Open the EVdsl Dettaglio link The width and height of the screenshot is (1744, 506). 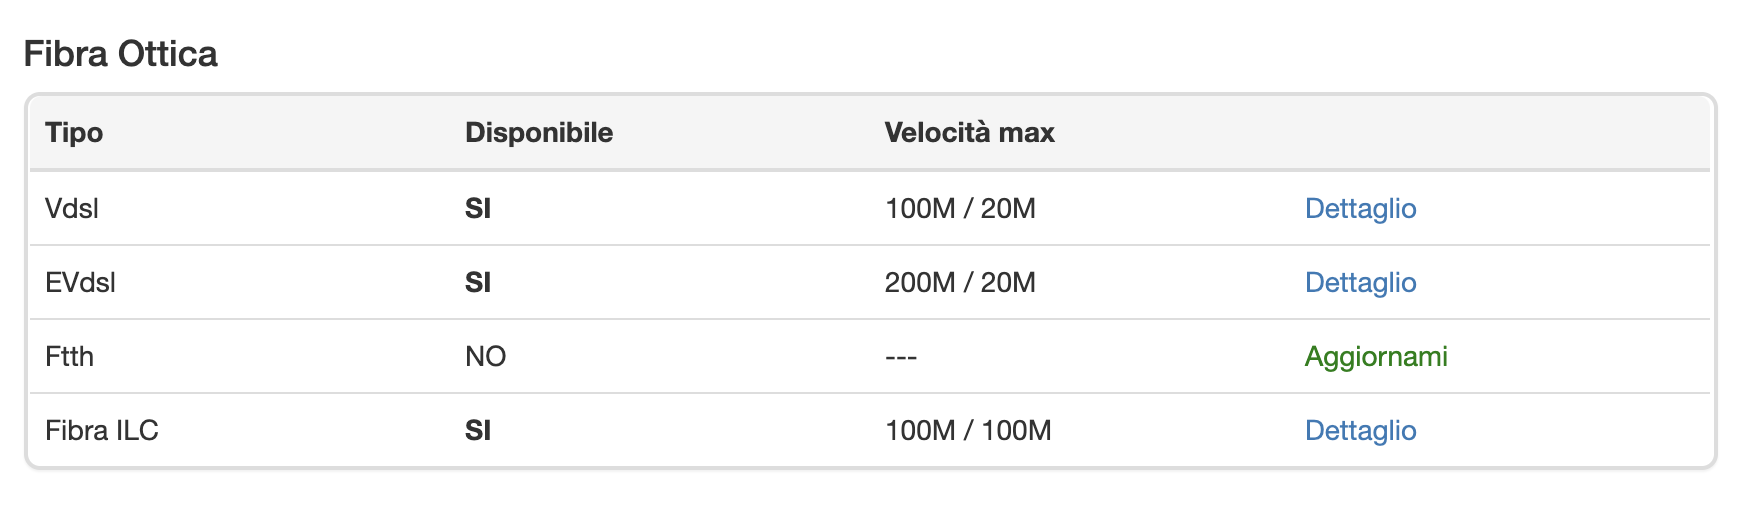[x=1360, y=282]
